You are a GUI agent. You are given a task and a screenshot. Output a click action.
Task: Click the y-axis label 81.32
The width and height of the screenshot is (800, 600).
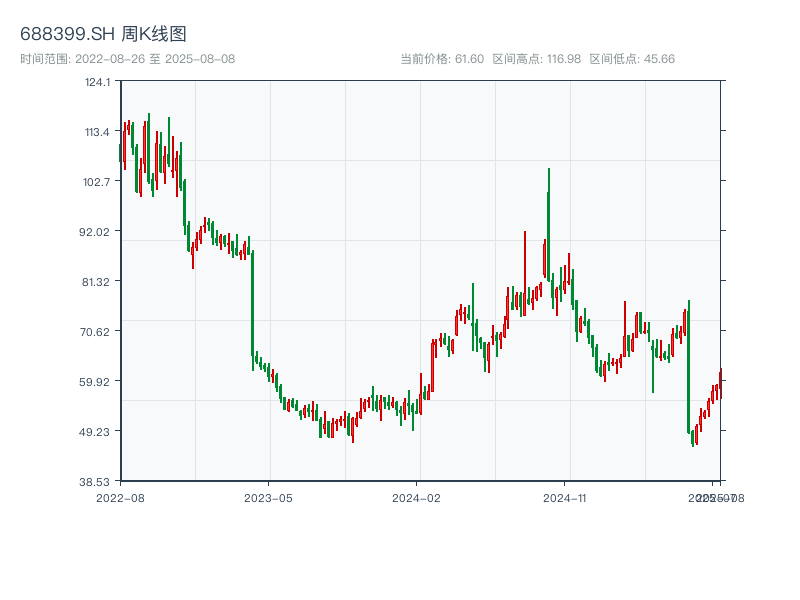click(x=96, y=282)
